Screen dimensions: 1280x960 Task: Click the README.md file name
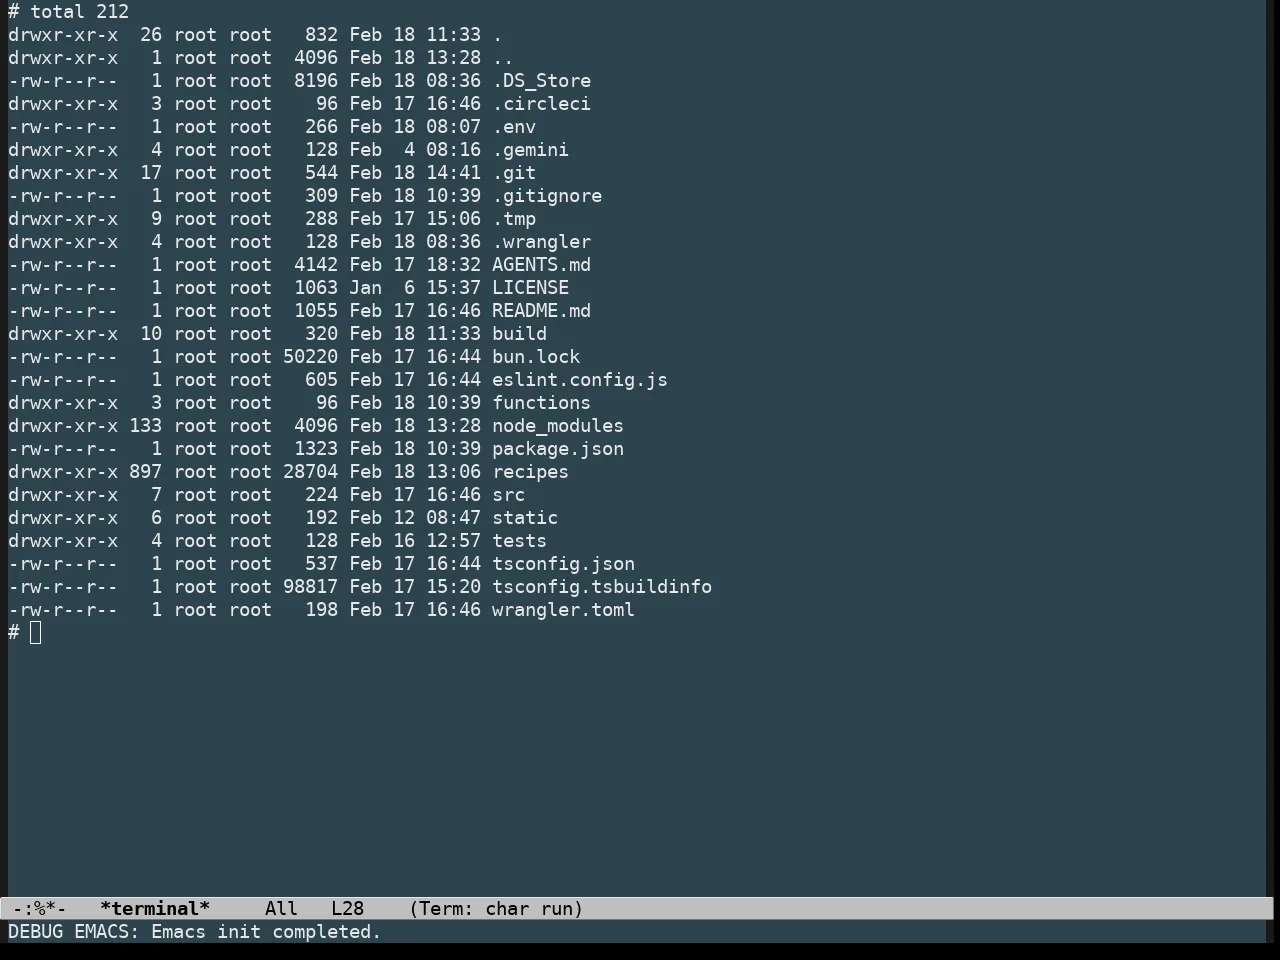(x=541, y=311)
